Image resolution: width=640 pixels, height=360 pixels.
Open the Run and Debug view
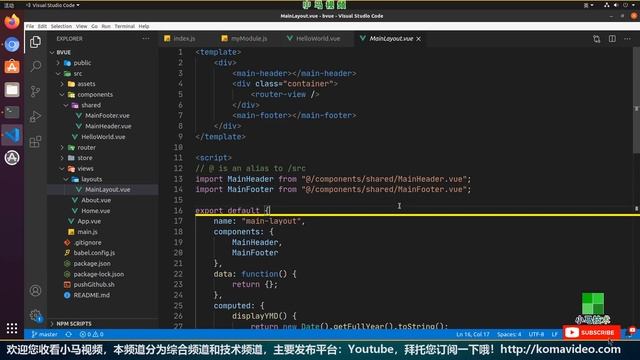coord(36,117)
